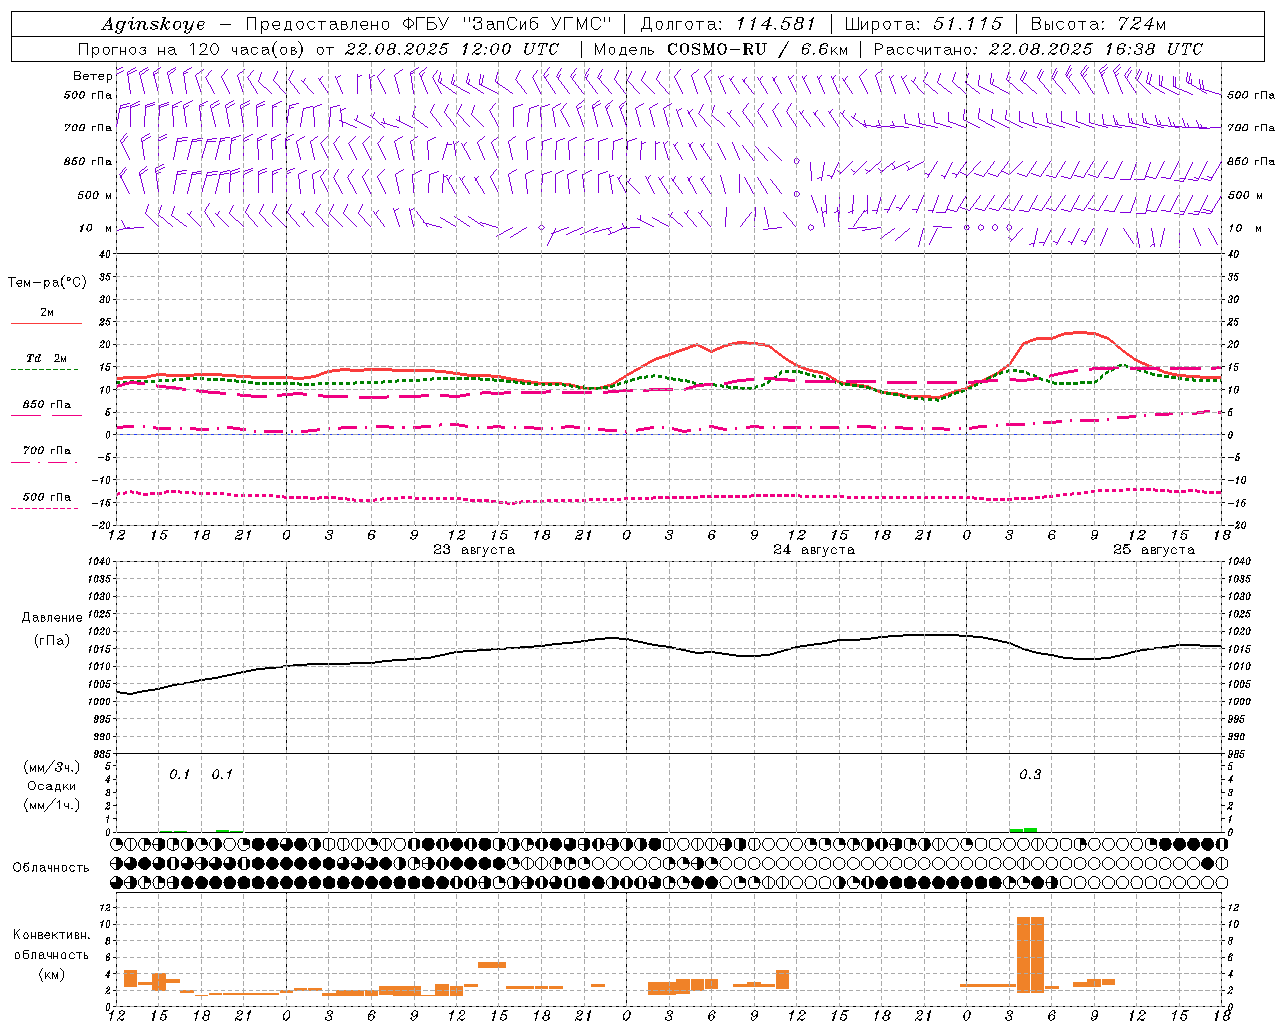Click the '24 августа' date label
The image size is (1280, 1024).
click(814, 550)
